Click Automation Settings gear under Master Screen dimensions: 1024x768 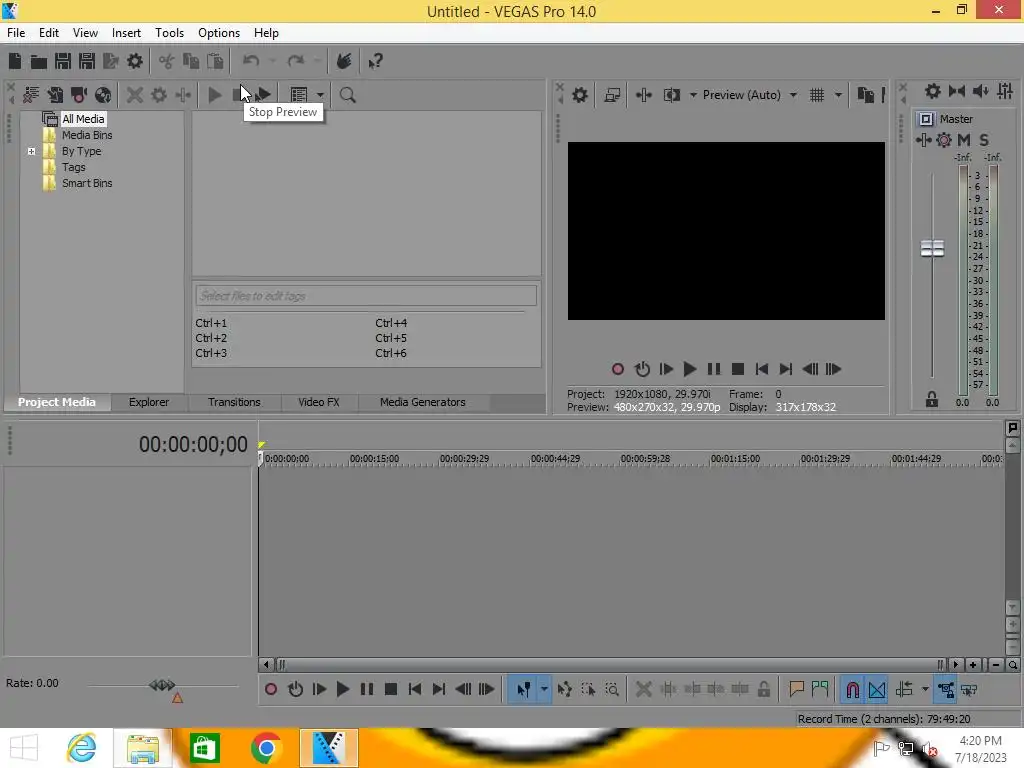tap(944, 140)
